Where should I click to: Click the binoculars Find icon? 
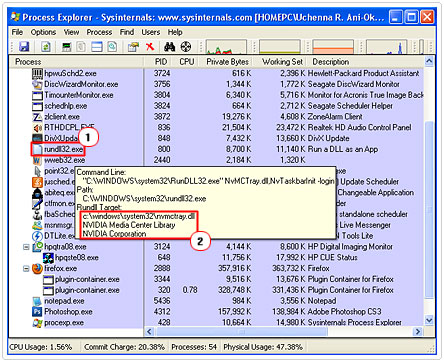[x=170, y=46]
